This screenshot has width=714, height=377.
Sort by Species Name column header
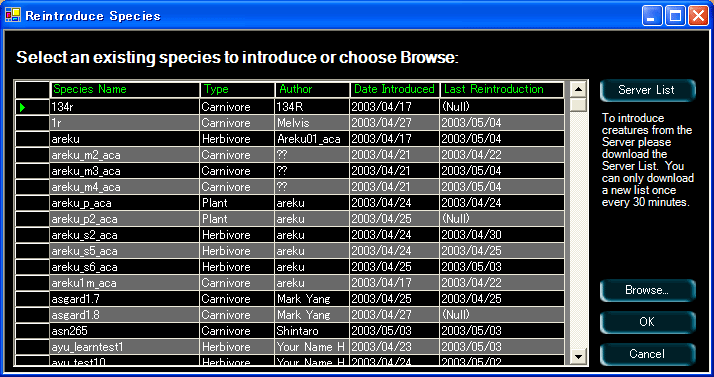tap(125, 90)
